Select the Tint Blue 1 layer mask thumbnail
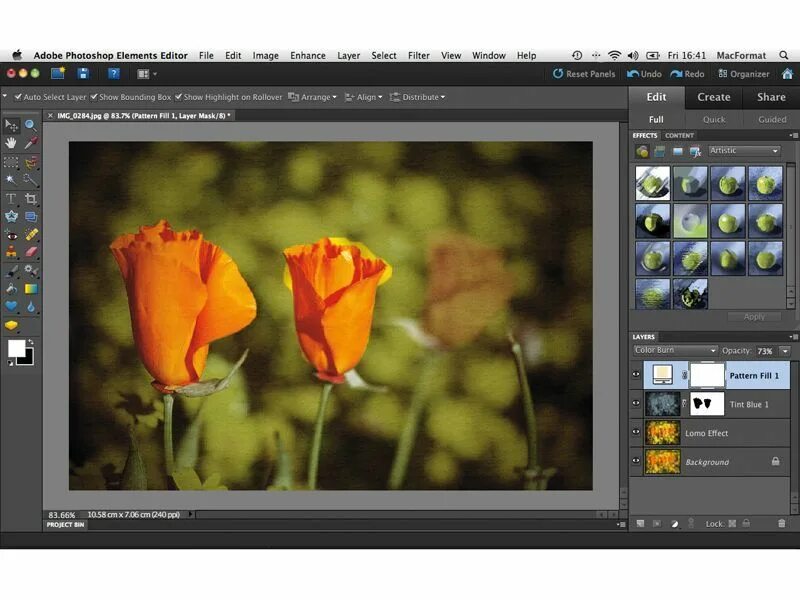The width and height of the screenshot is (800, 600). tap(707, 404)
